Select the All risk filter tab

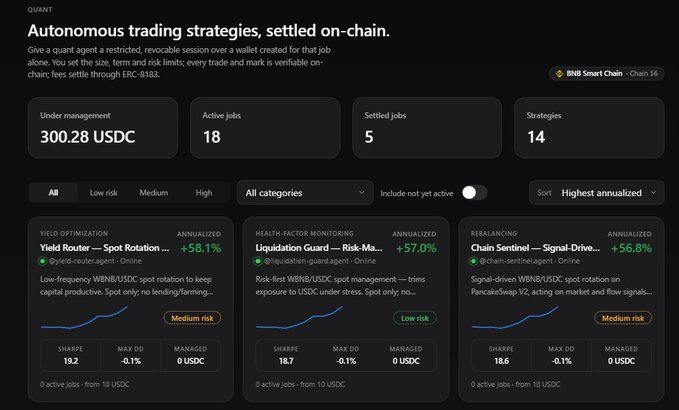point(53,193)
